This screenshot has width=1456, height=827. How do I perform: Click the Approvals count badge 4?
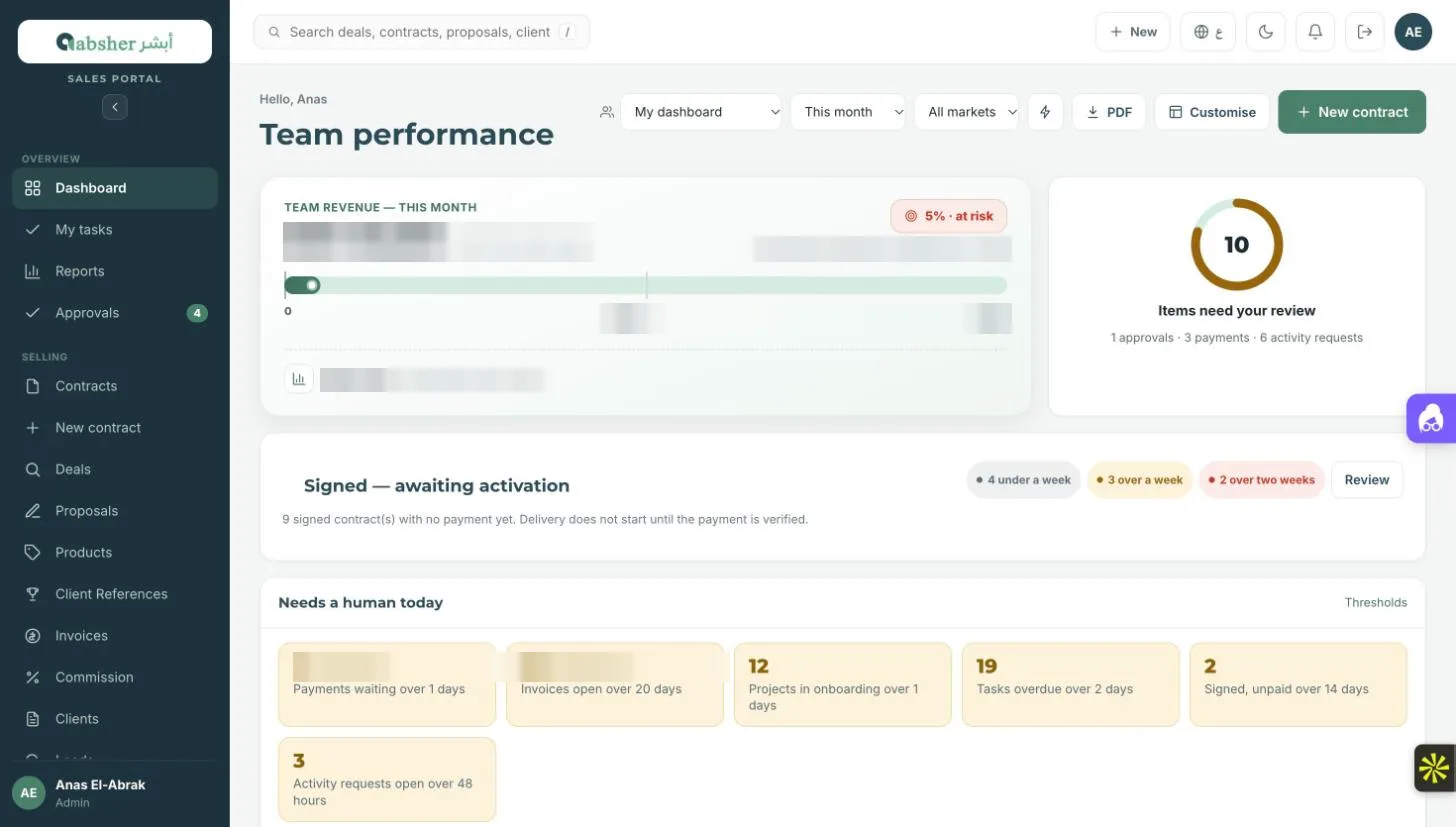[x=197, y=313]
